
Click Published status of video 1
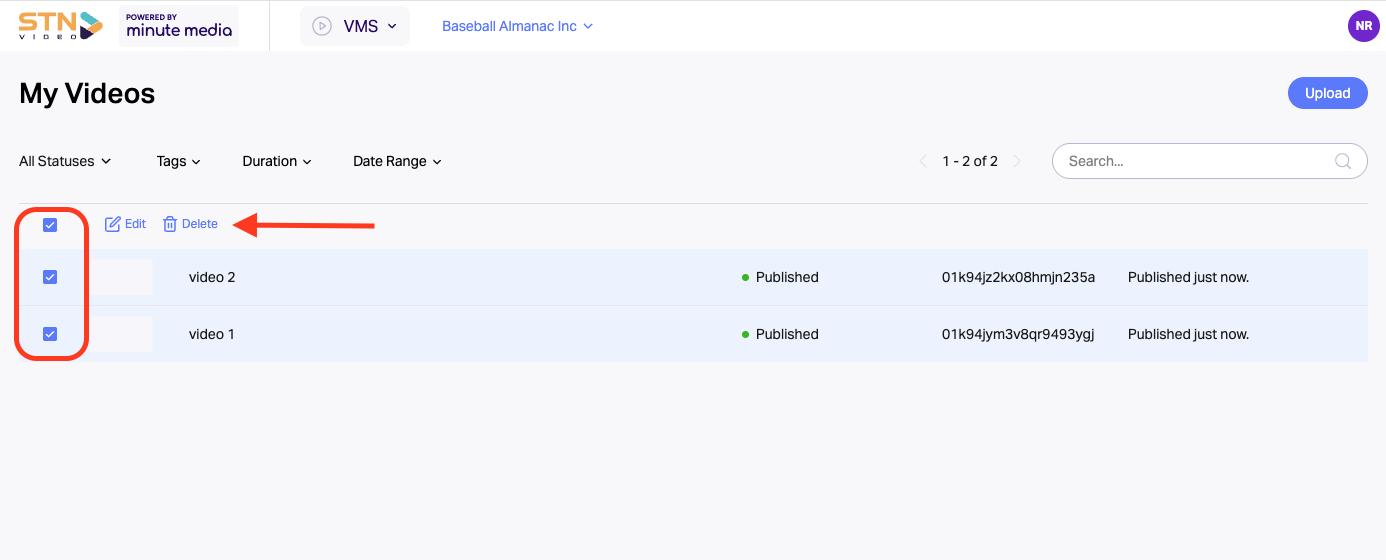pos(780,334)
